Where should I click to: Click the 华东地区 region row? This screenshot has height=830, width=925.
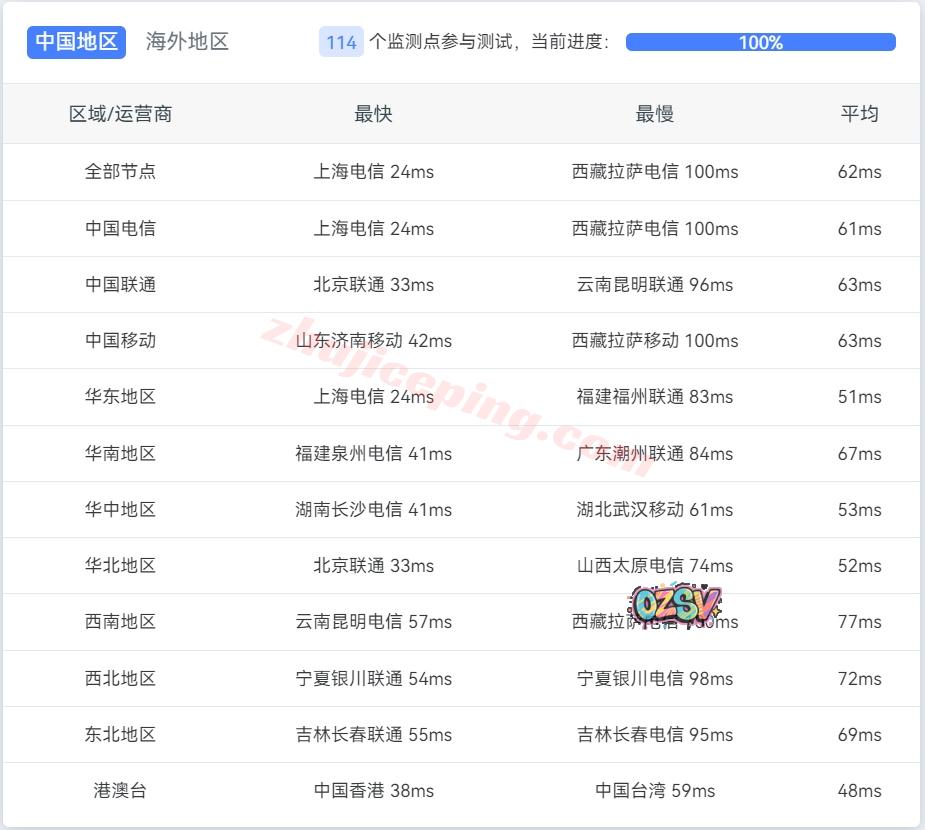[120, 397]
